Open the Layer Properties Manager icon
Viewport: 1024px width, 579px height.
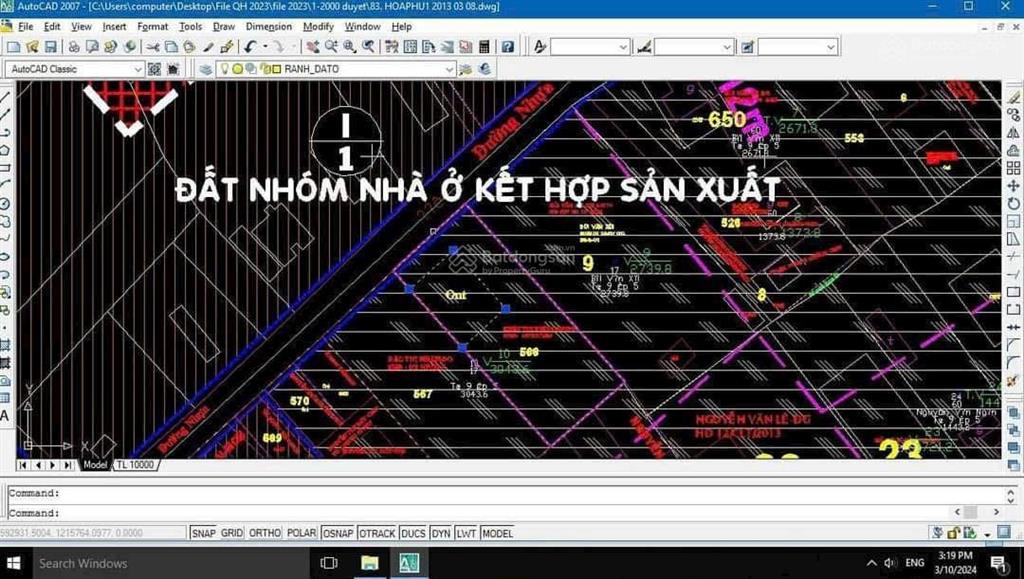click(206, 69)
